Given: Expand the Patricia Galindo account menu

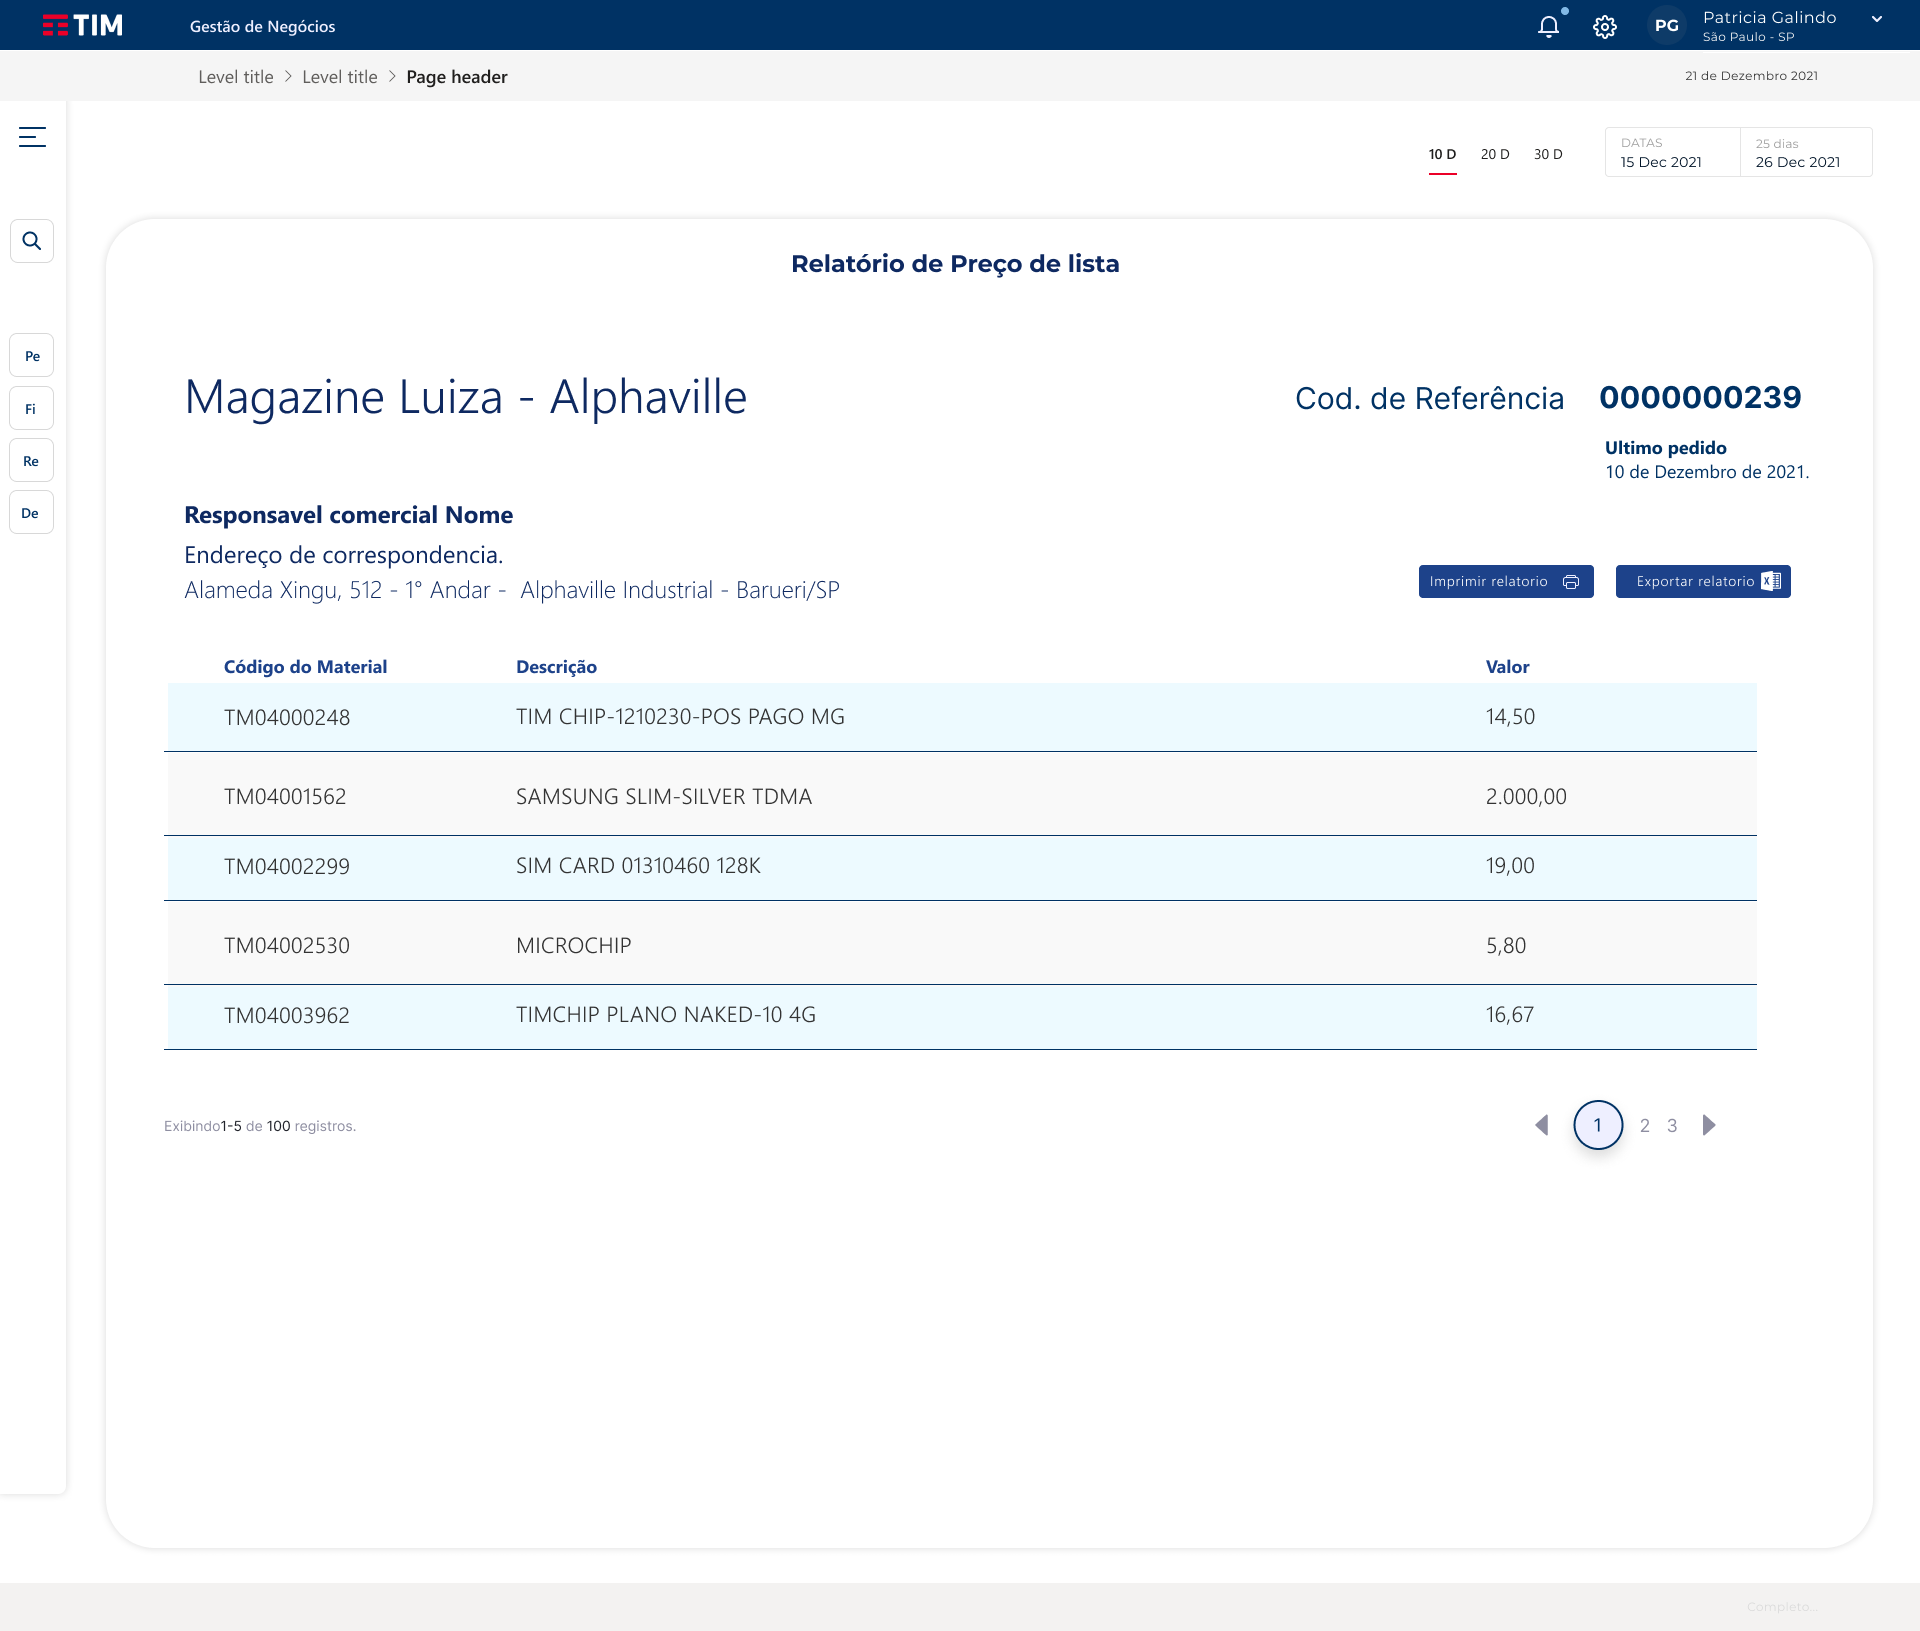Looking at the screenshot, I should (1877, 19).
